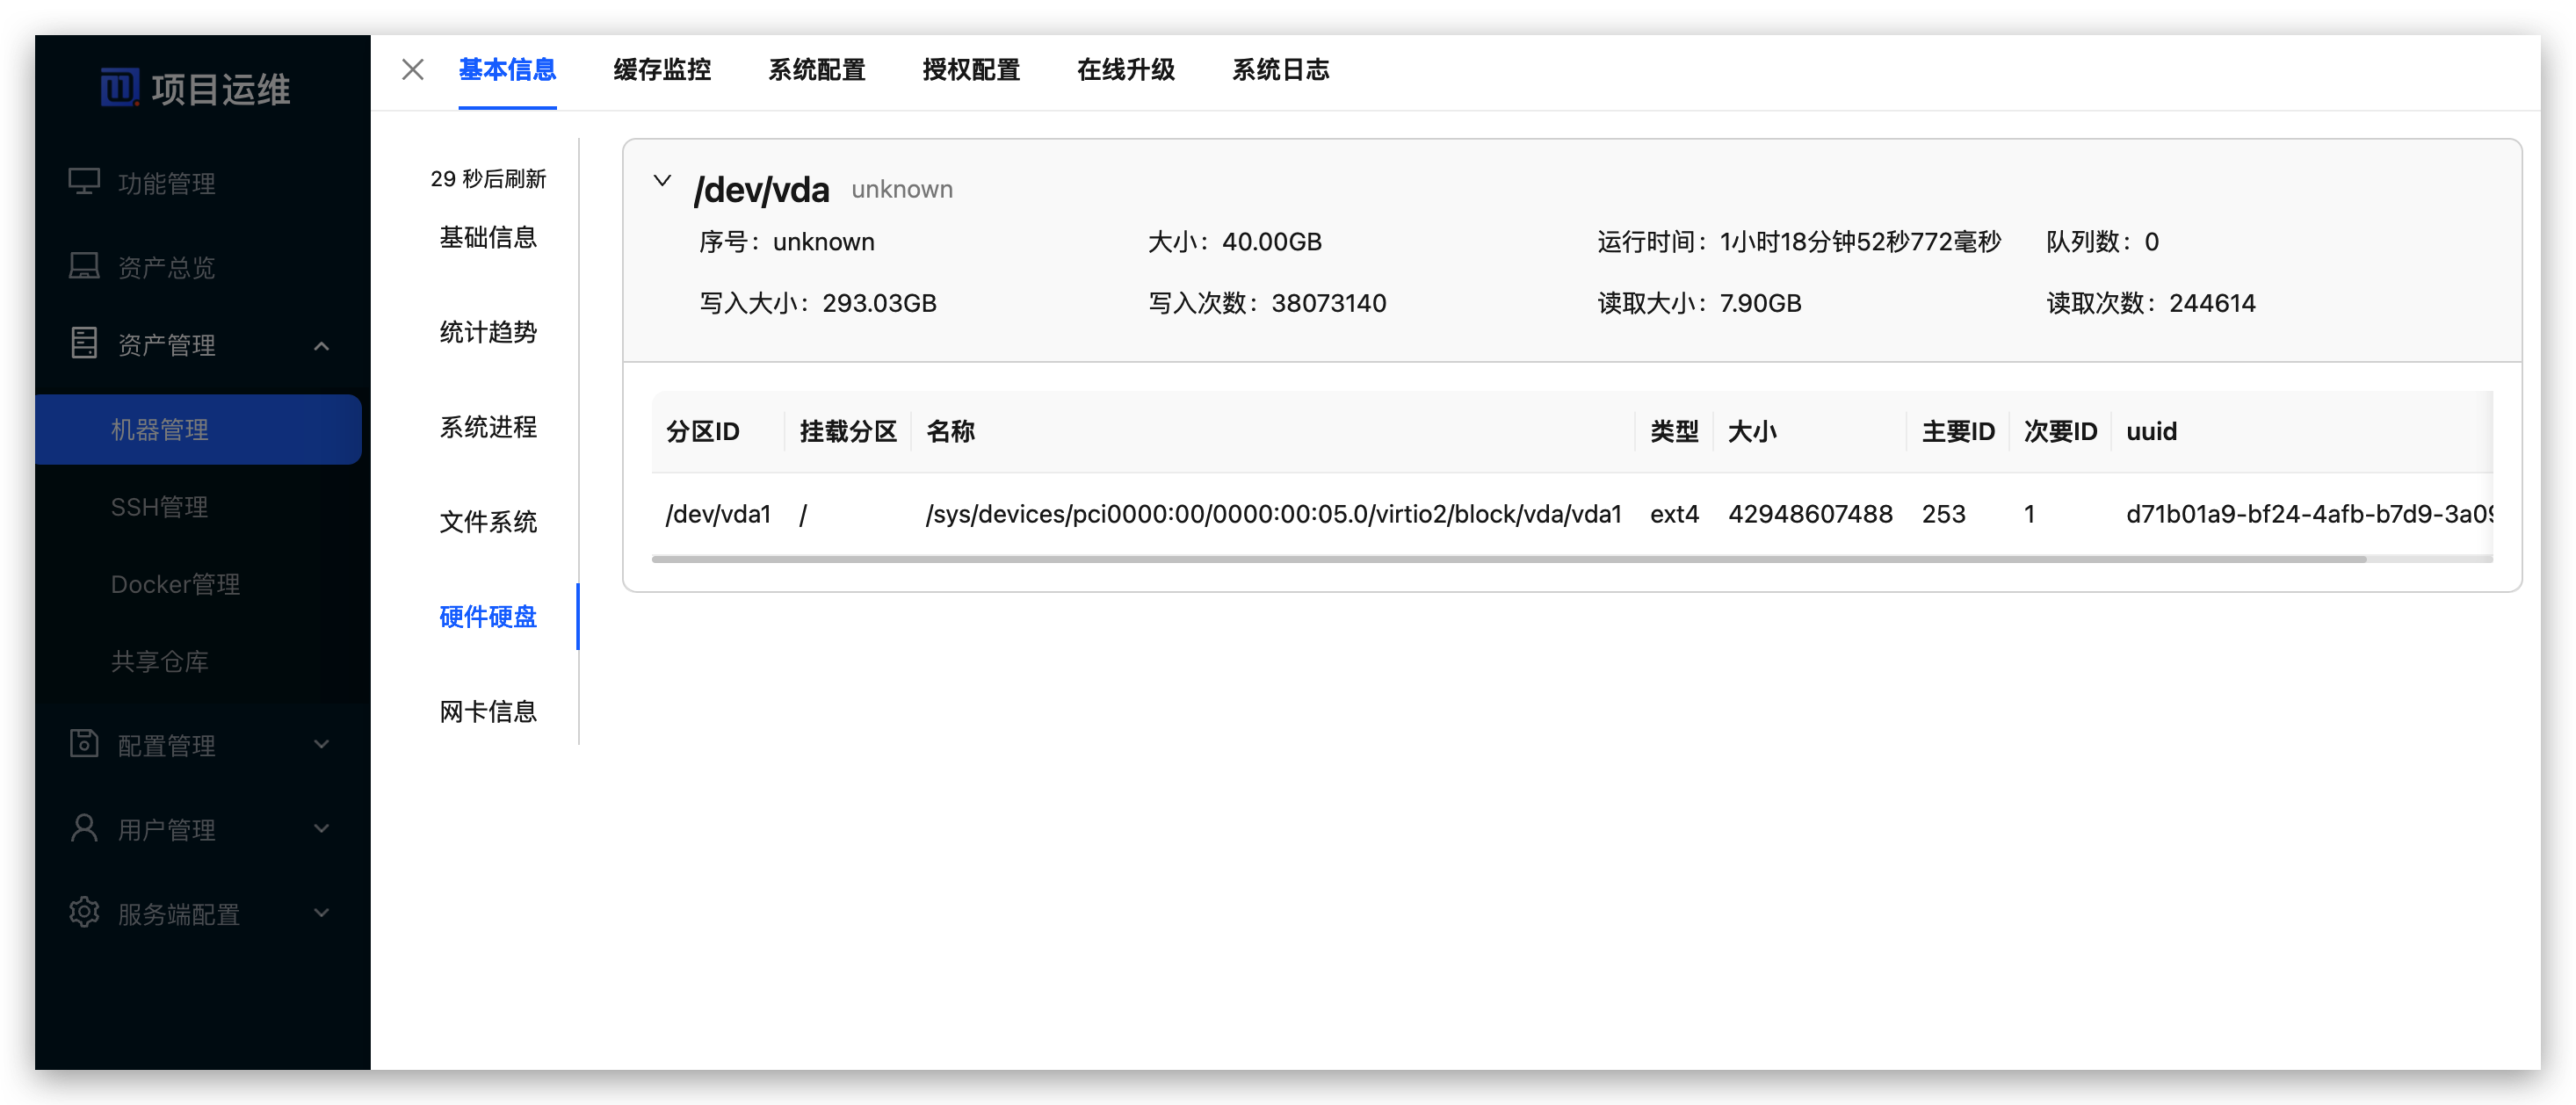Switch to the 缓存监控 tab
Viewport: 2576px width, 1105px height.
(x=662, y=70)
